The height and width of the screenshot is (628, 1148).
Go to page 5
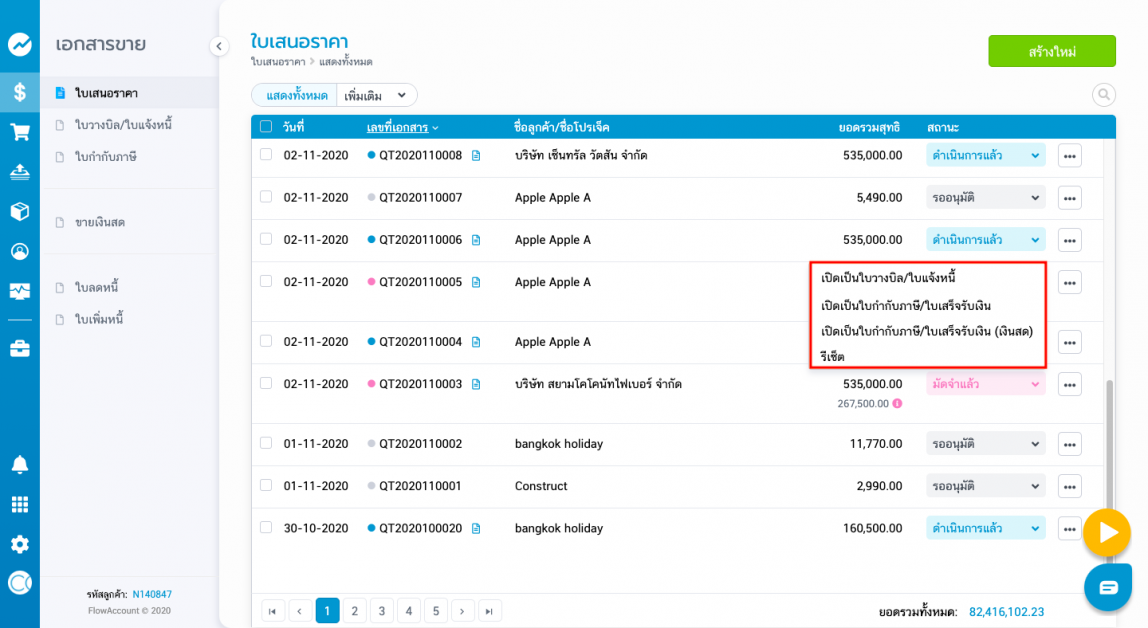[x=436, y=610]
